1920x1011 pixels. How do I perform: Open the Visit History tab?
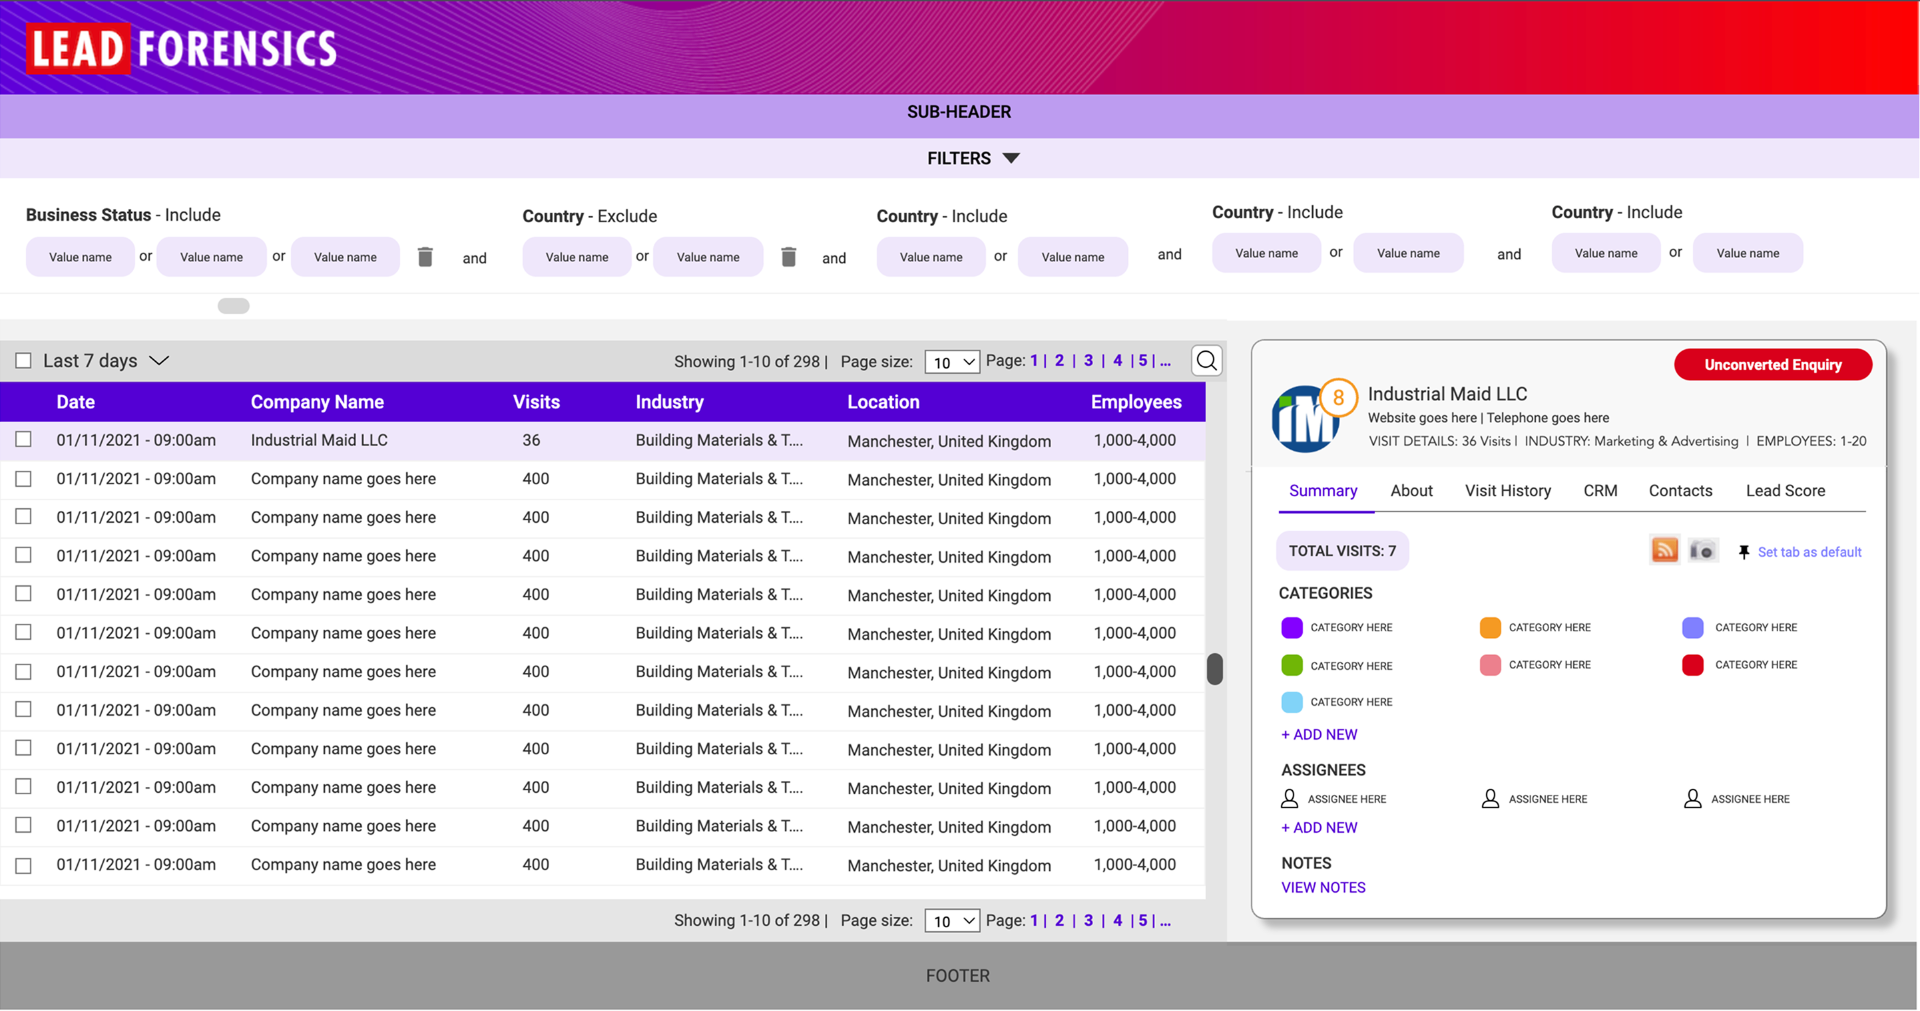1508,491
